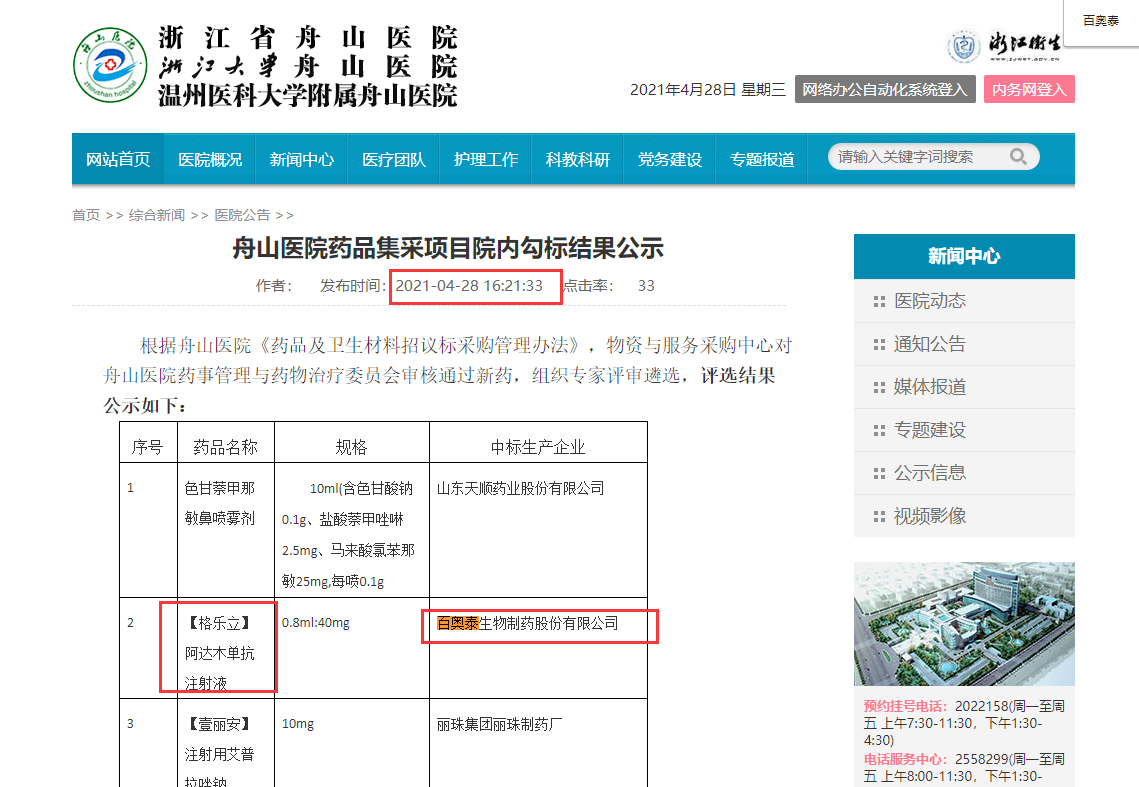This screenshot has width=1139, height=787.
Task: Select 医疗团队 navigation item
Action: pos(394,159)
